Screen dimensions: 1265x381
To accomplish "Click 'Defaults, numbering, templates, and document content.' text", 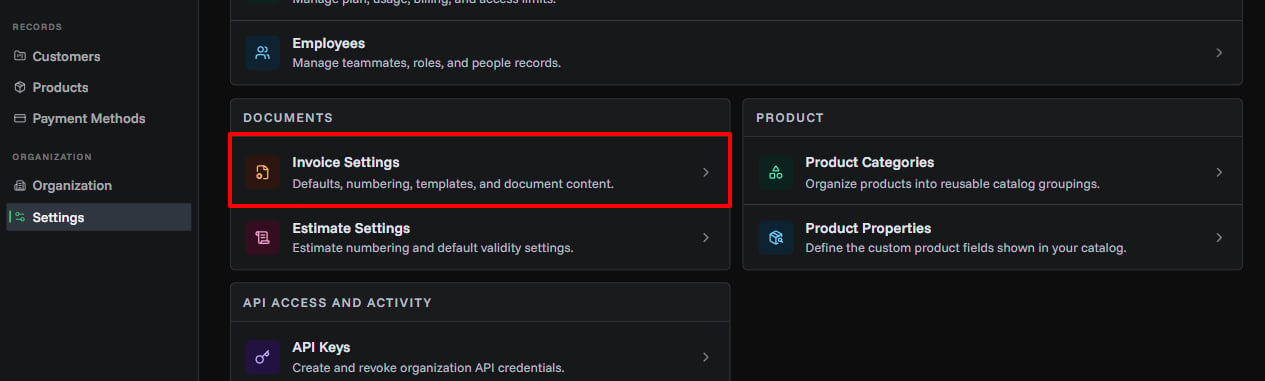I will click(453, 184).
